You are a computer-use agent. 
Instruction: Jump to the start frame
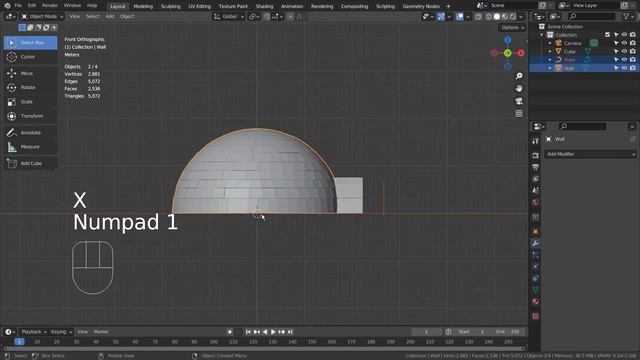pyautogui.click(x=248, y=332)
